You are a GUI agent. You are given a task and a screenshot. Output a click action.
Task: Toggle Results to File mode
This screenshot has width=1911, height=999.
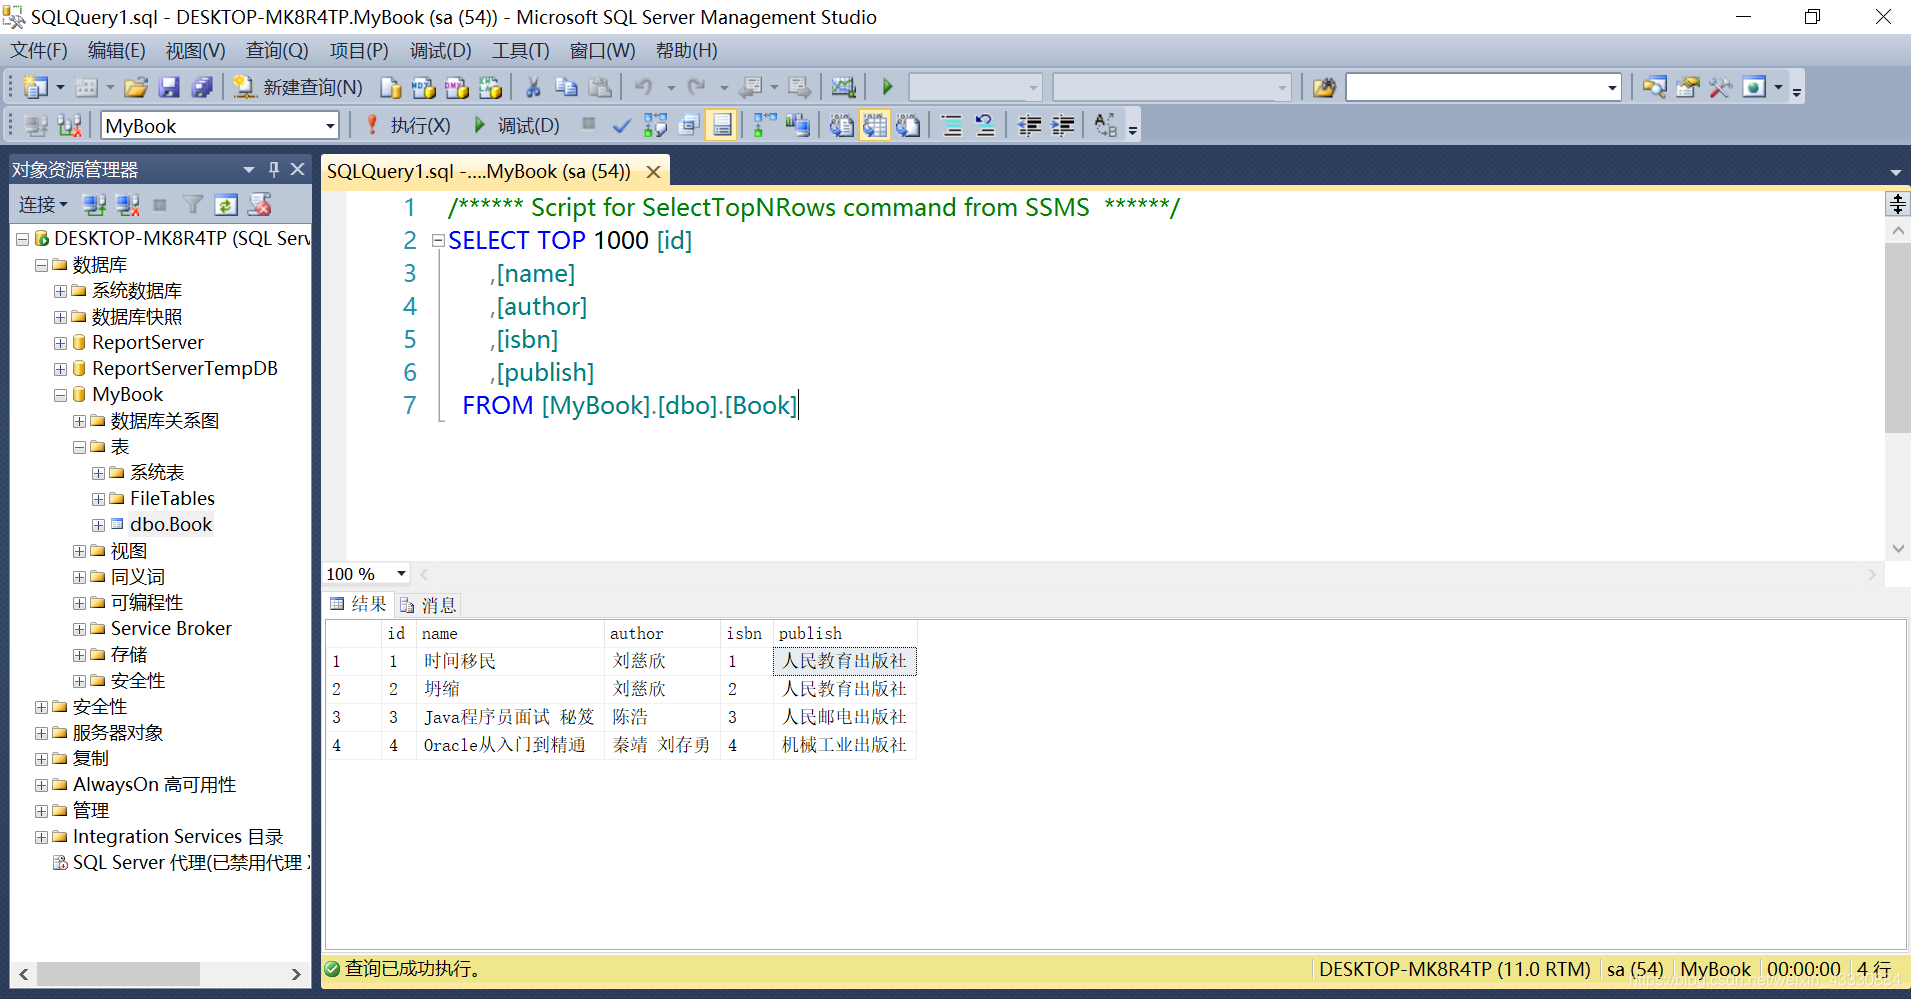pyautogui.click(x=908, y=125)
